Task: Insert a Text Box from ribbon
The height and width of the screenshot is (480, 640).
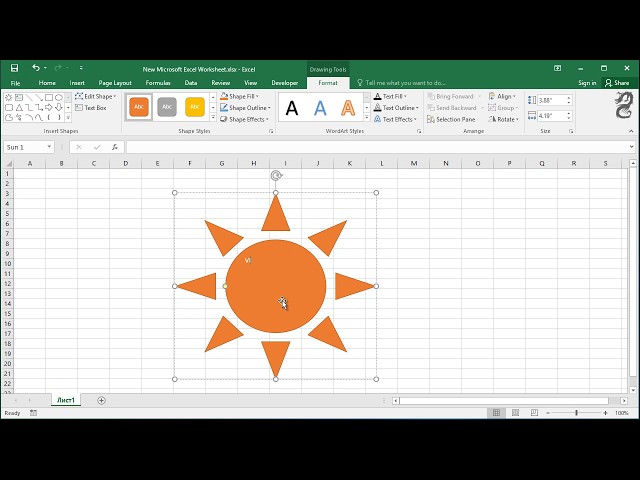Action: [x=91, y=108]
